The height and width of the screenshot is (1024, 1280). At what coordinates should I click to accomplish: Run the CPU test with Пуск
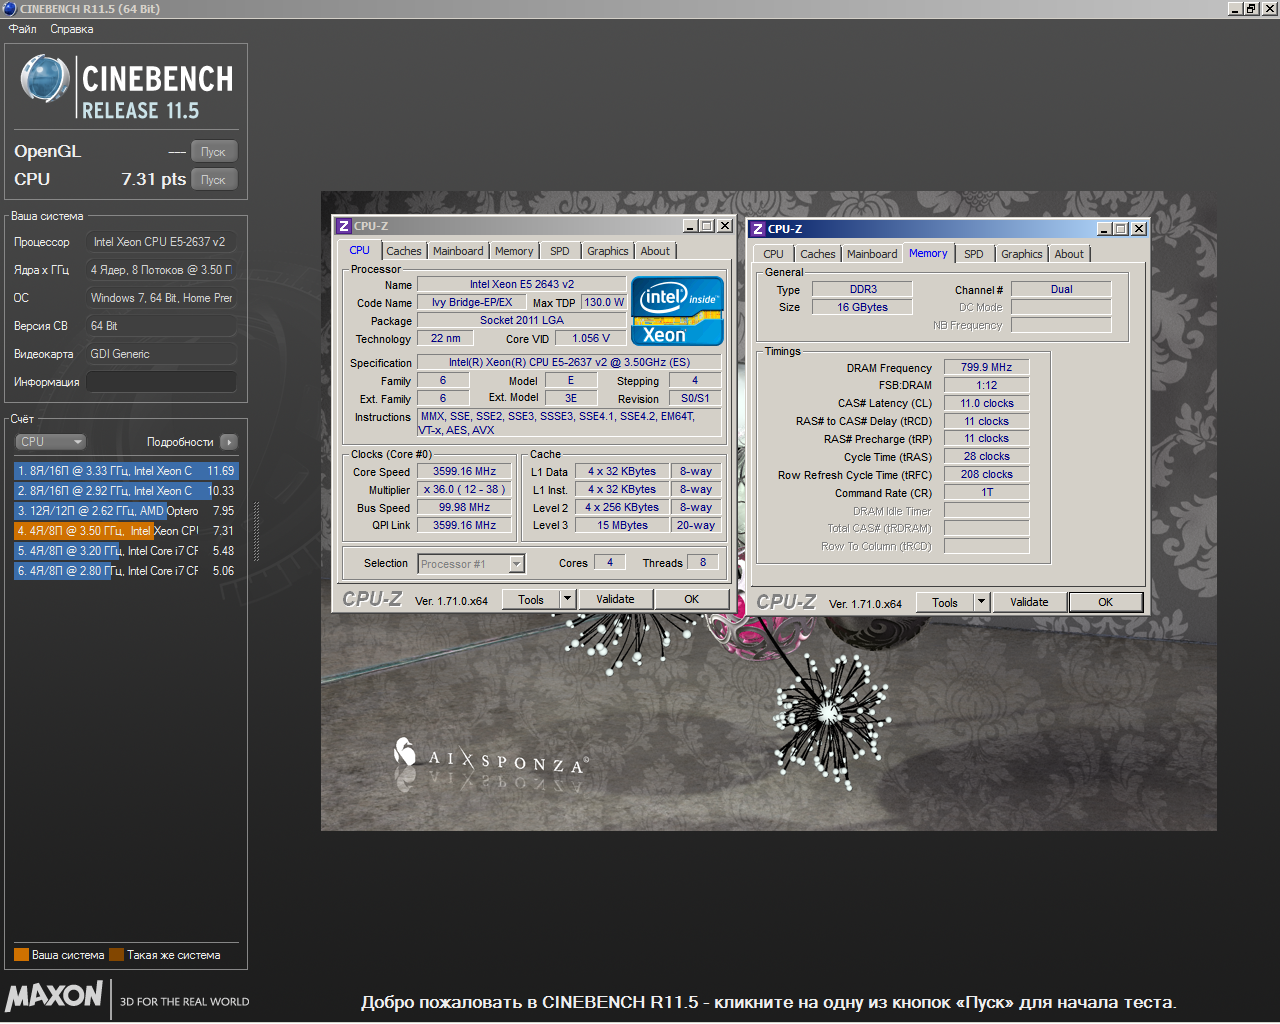213,180
